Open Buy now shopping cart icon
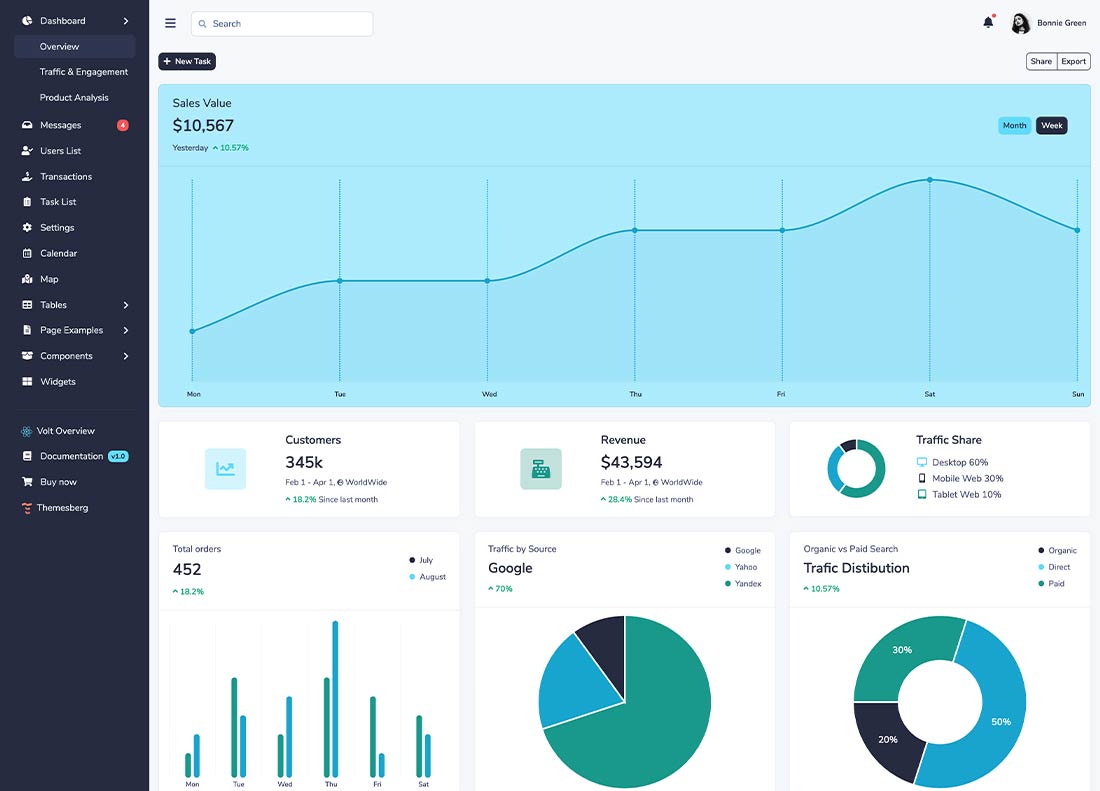This screenshot has height=791, width=1100. click(27, 482)
